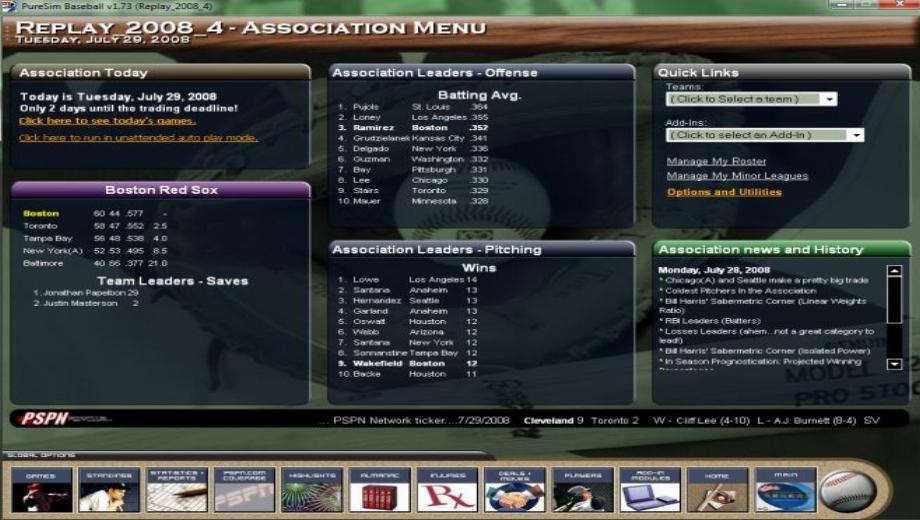Open the Highlights fireworks icon
This screenshot has height=520, width=920.
click(312, 489)
